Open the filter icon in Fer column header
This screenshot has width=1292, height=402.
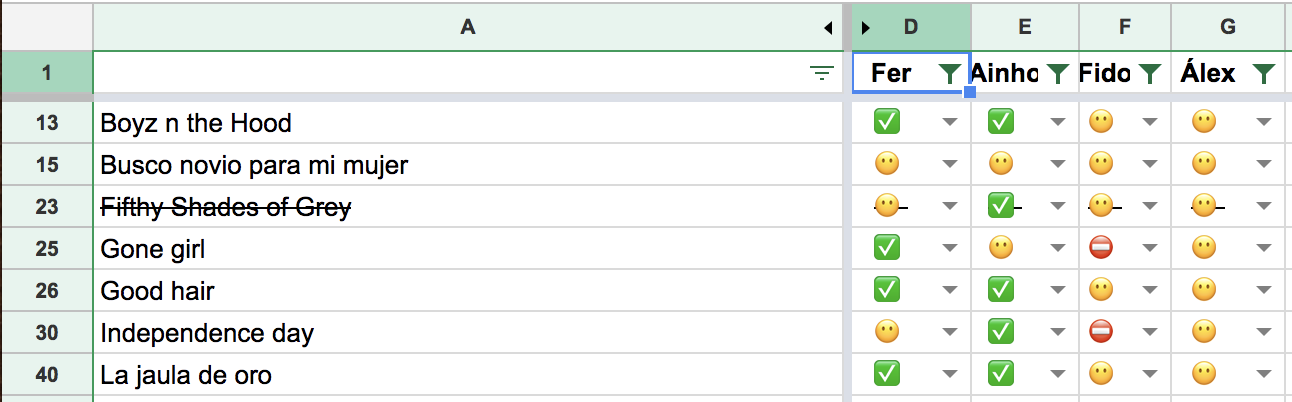click(x=950, y=73)
